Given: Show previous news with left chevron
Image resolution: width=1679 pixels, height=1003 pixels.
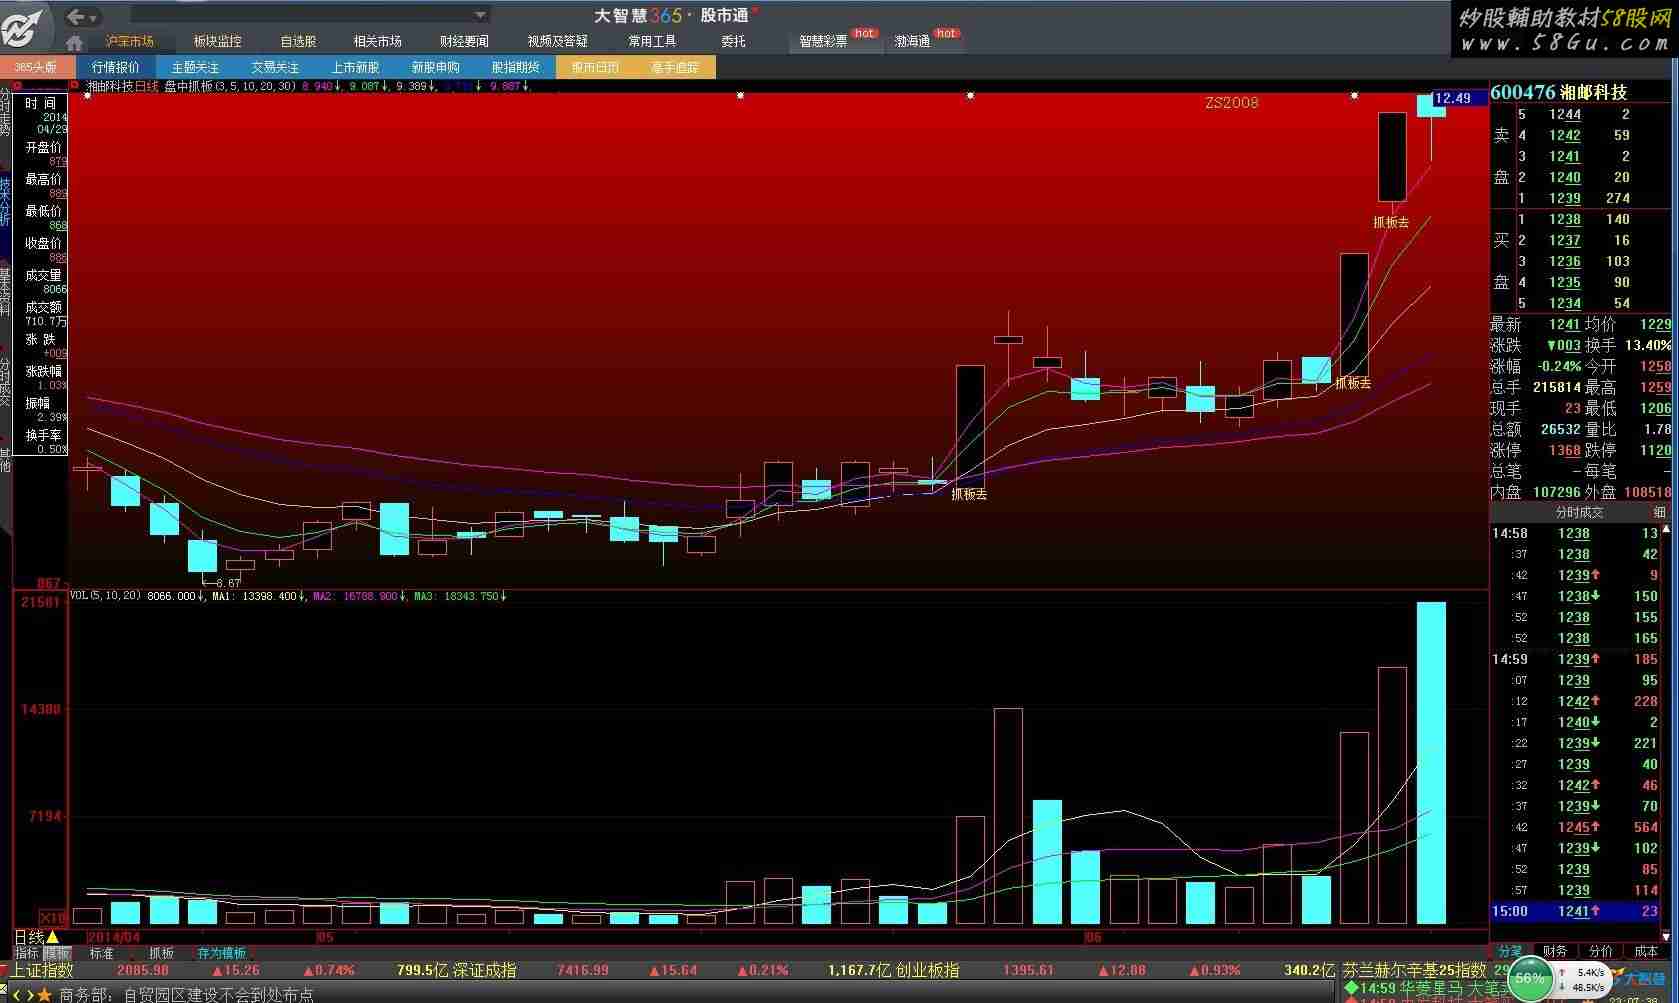Looking at the screenshot, I should pyautogui.click(x=17, y=995).
